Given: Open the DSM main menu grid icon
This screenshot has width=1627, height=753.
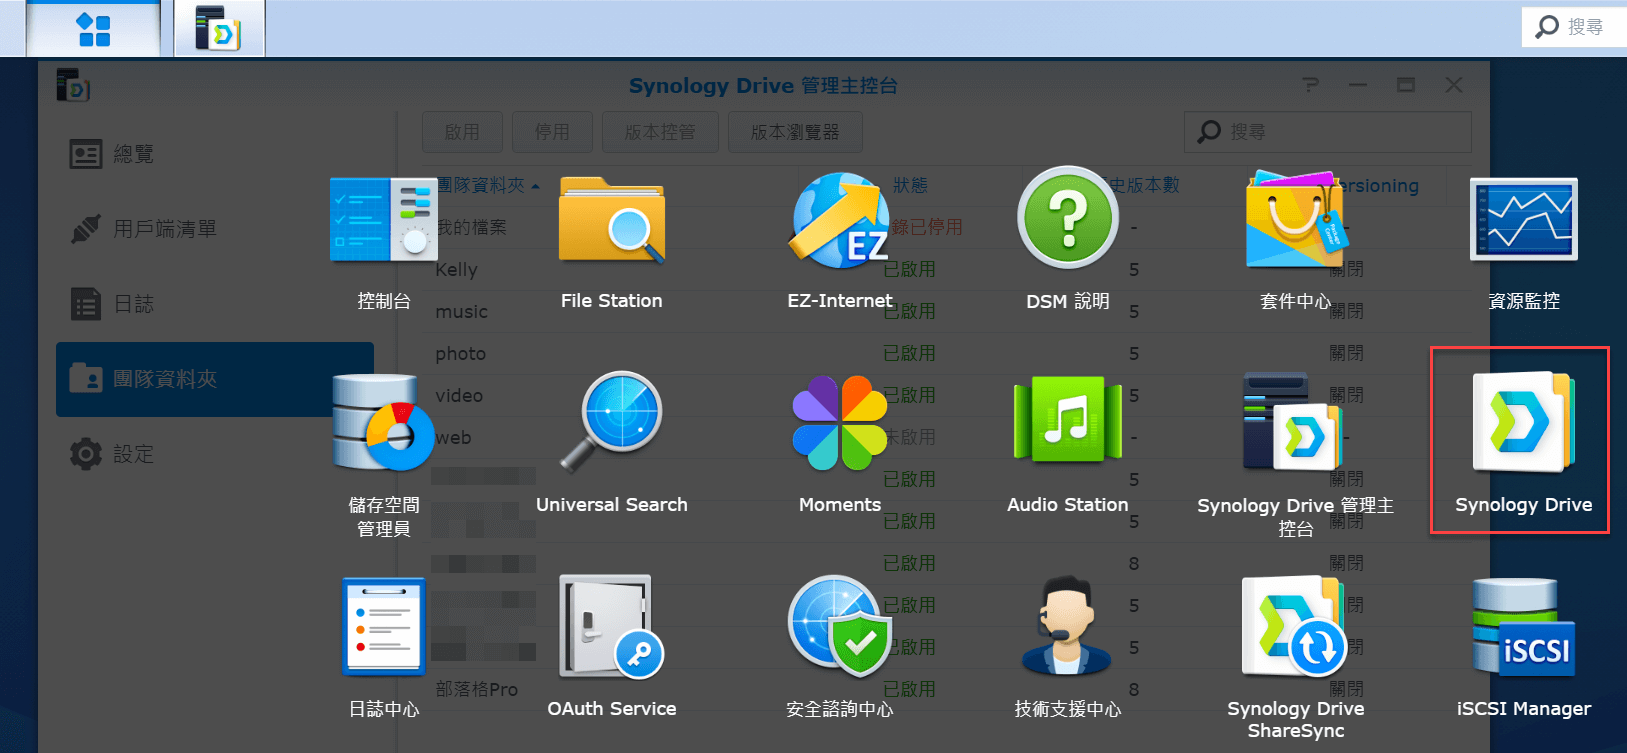Looking at the screenshot, I should click(93, 29).
